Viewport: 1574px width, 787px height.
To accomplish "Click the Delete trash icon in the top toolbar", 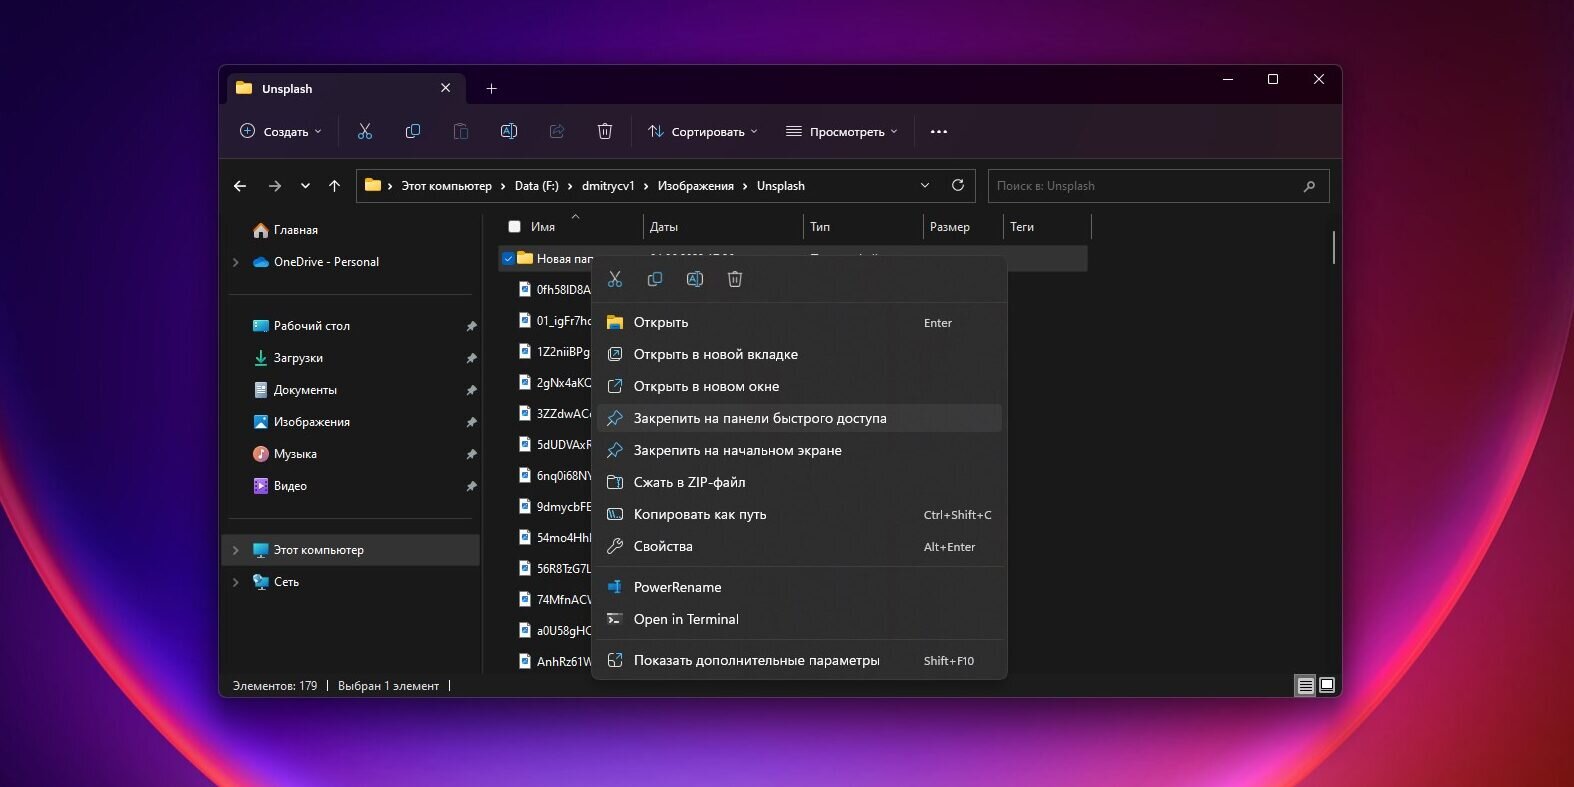I will tap(605, 131).
